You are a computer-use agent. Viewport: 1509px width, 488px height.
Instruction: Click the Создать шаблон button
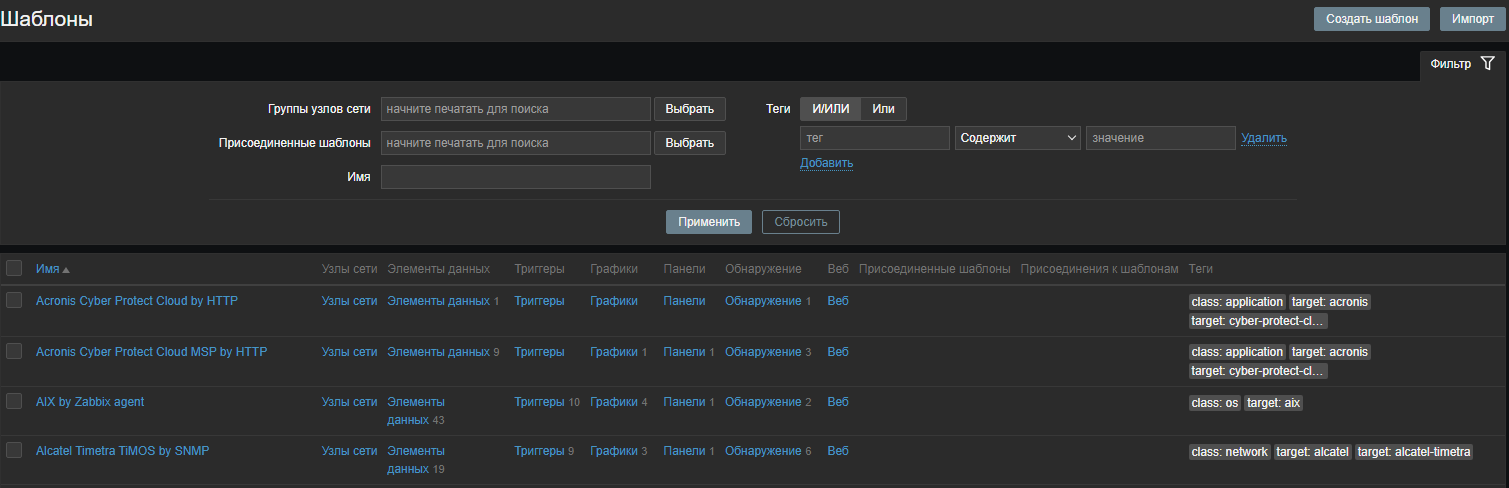(1371, 19)
